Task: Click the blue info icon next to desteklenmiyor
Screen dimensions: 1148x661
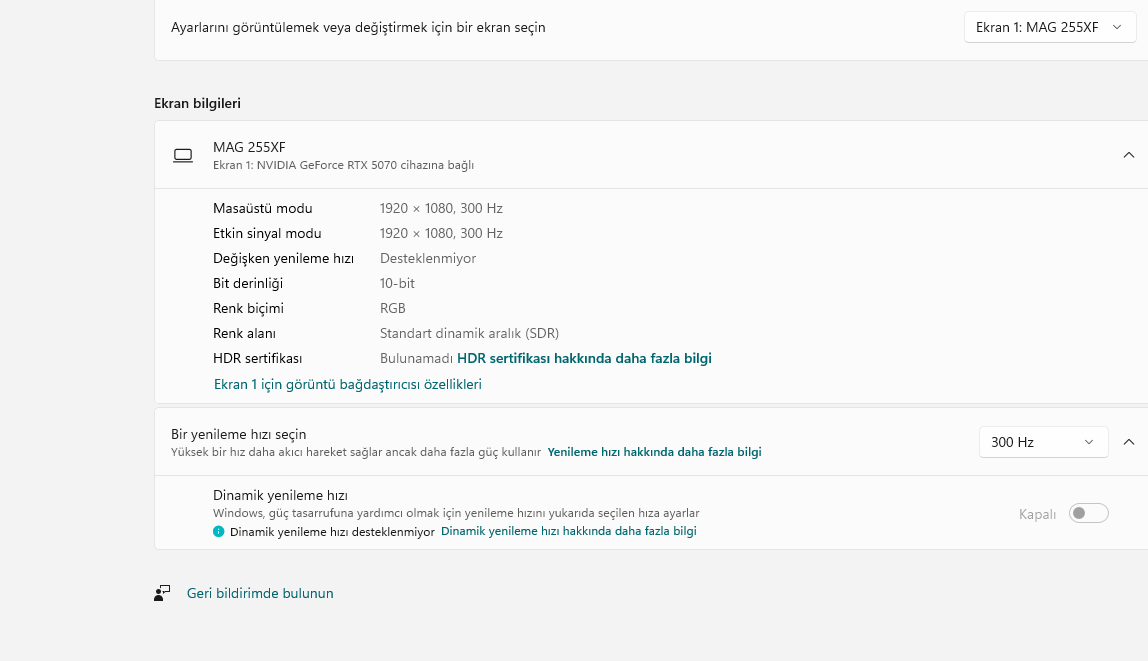Action: tap(218, 531)
